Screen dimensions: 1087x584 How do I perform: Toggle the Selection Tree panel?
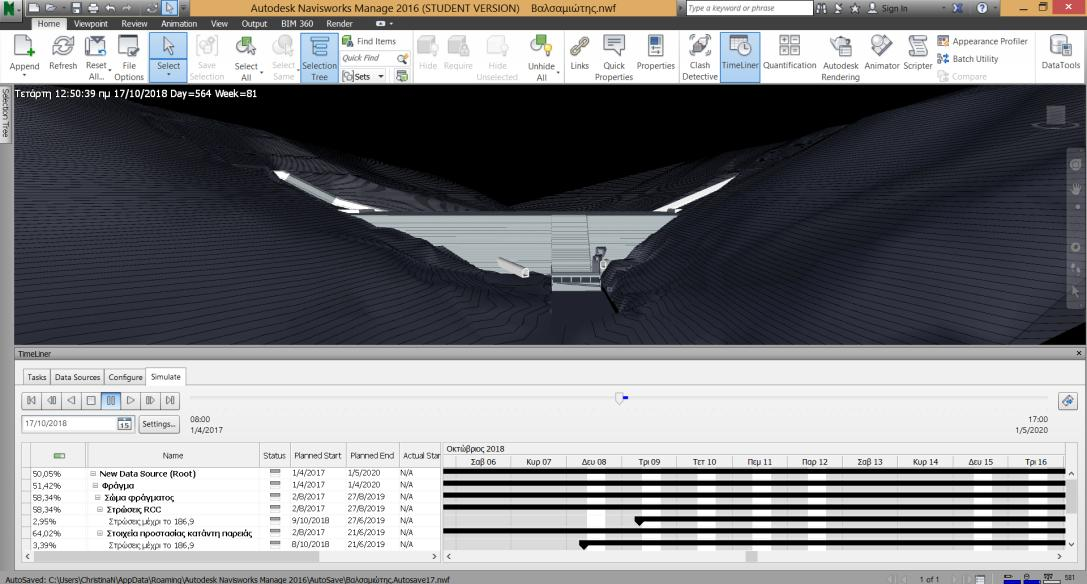click(319, 57)
